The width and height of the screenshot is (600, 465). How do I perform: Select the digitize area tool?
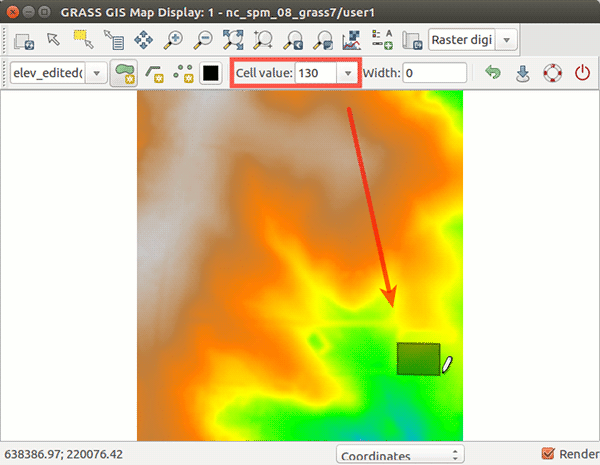coord(126,74)
